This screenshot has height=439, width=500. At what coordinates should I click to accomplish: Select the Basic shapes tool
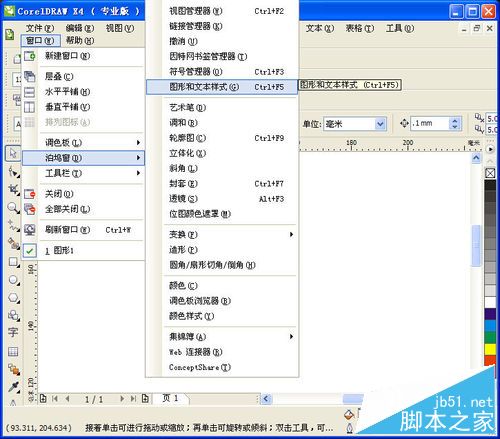click(x=13, y=315)
